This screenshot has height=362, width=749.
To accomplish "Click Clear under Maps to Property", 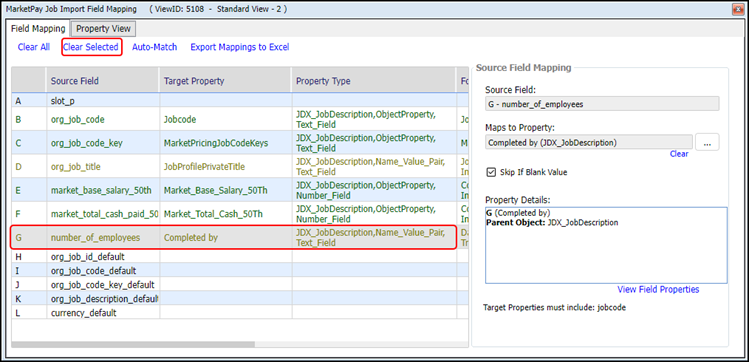I will pos(679,154).
